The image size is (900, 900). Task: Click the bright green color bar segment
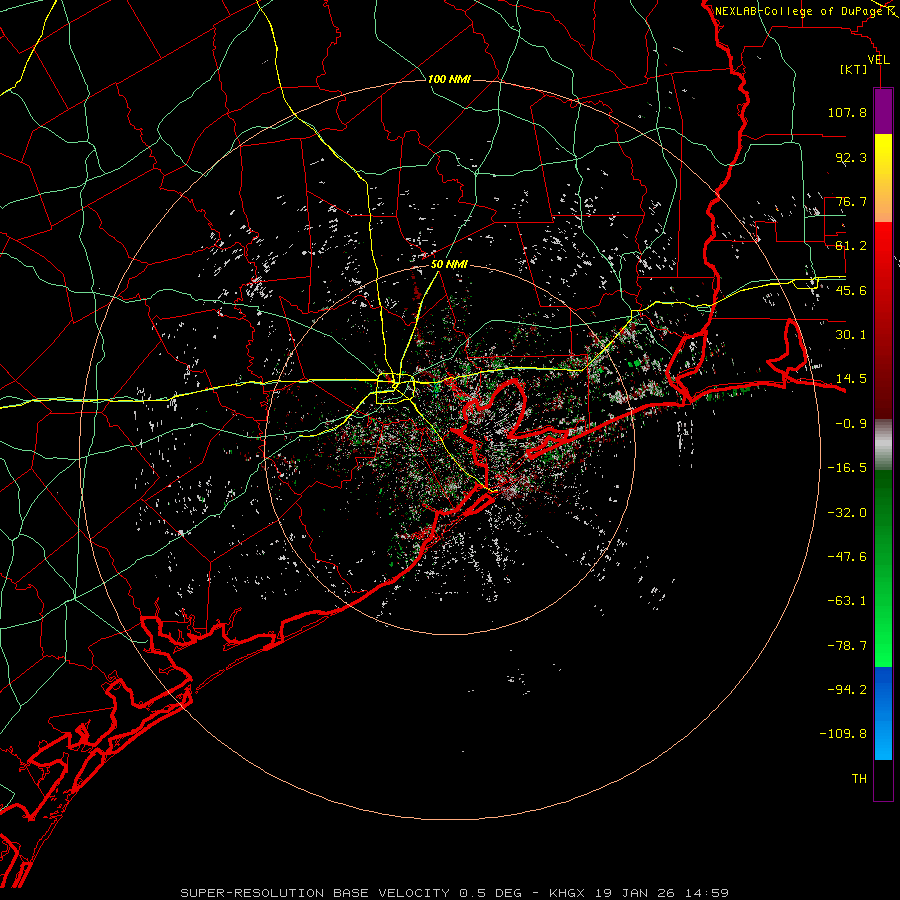point(883,568)
